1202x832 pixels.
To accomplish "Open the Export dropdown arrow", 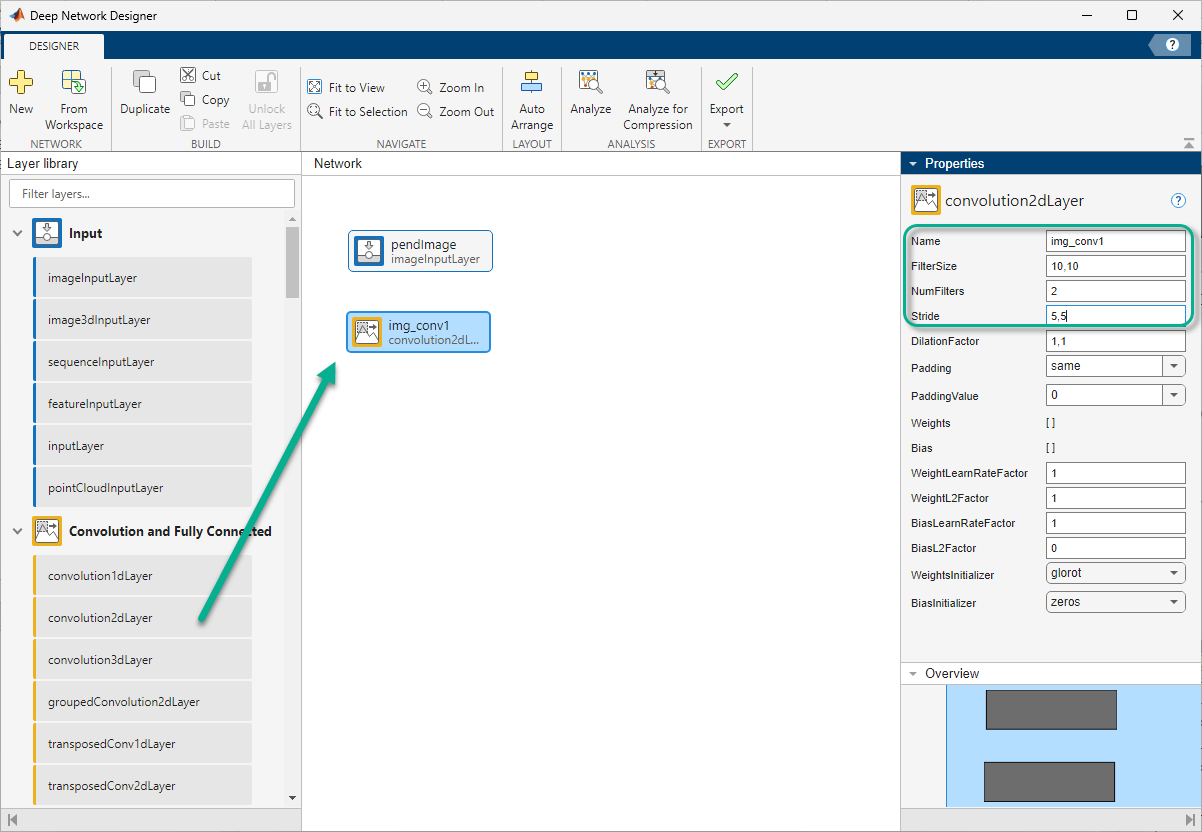I will (727, 125).
